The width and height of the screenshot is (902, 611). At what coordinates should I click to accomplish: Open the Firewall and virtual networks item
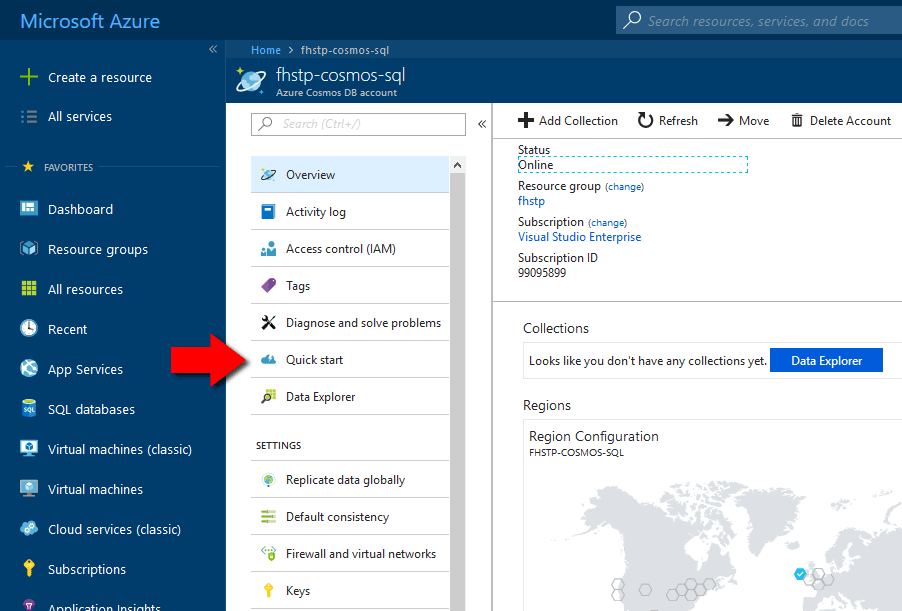(350, 553)
